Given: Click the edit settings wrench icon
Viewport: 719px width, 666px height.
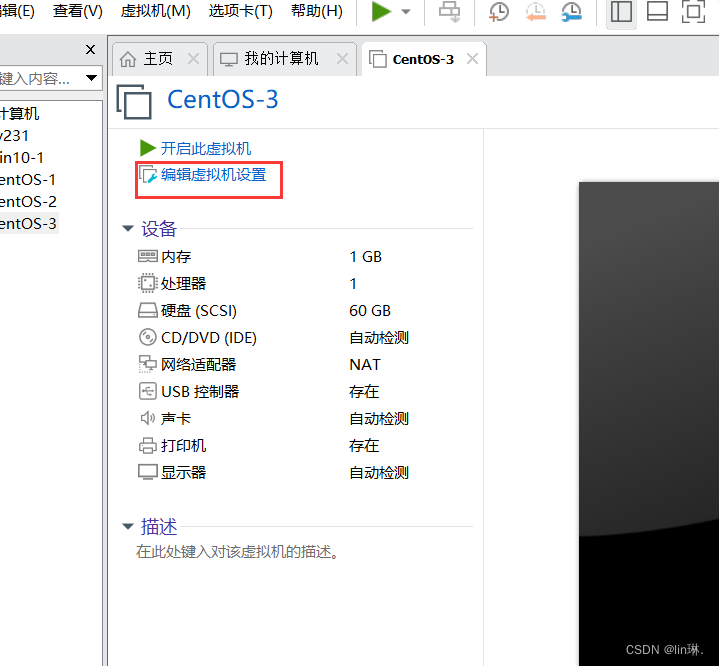Looking at the screenshot, I should 148,175.
